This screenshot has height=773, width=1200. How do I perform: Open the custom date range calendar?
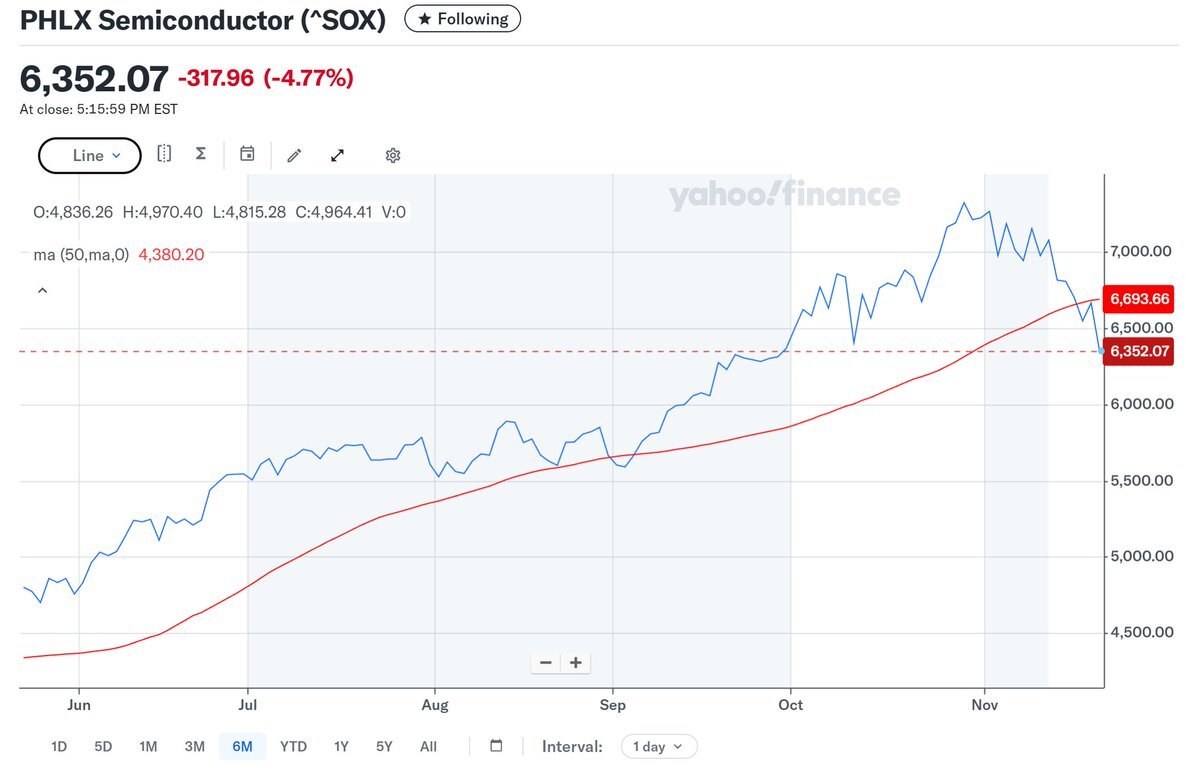pos(496,746)
